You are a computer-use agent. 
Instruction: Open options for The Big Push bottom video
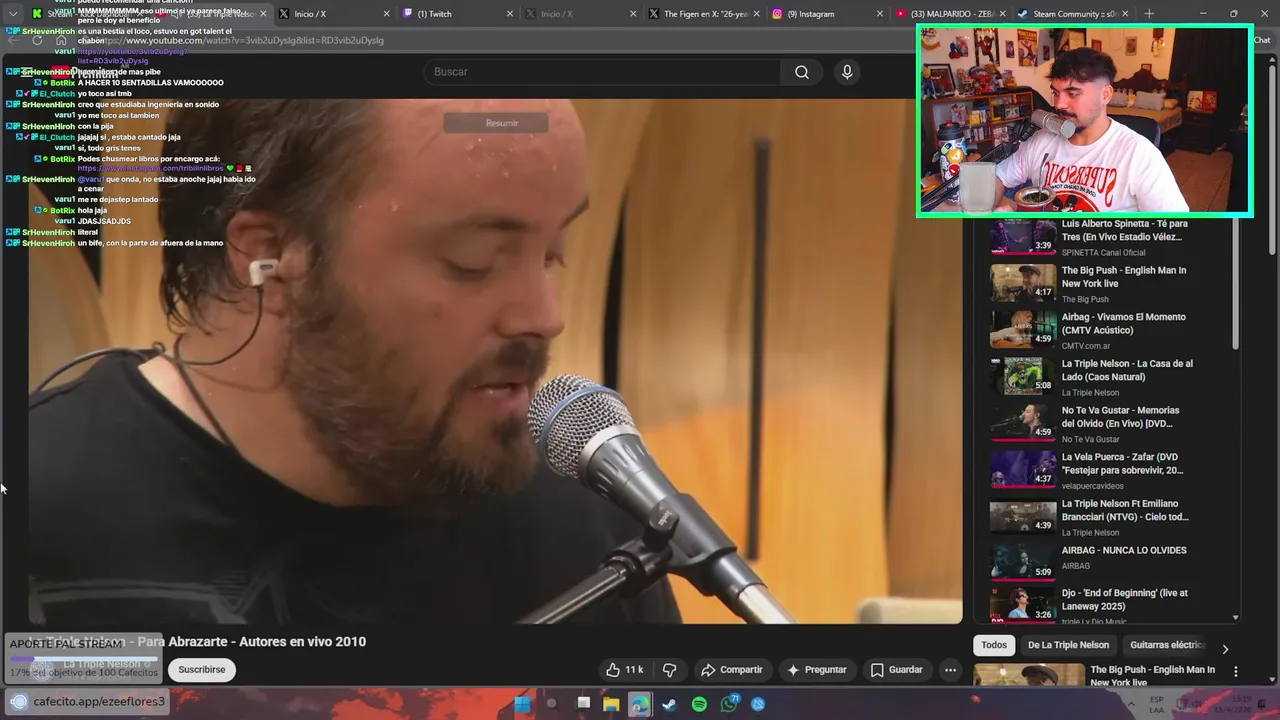point(1235,671)
